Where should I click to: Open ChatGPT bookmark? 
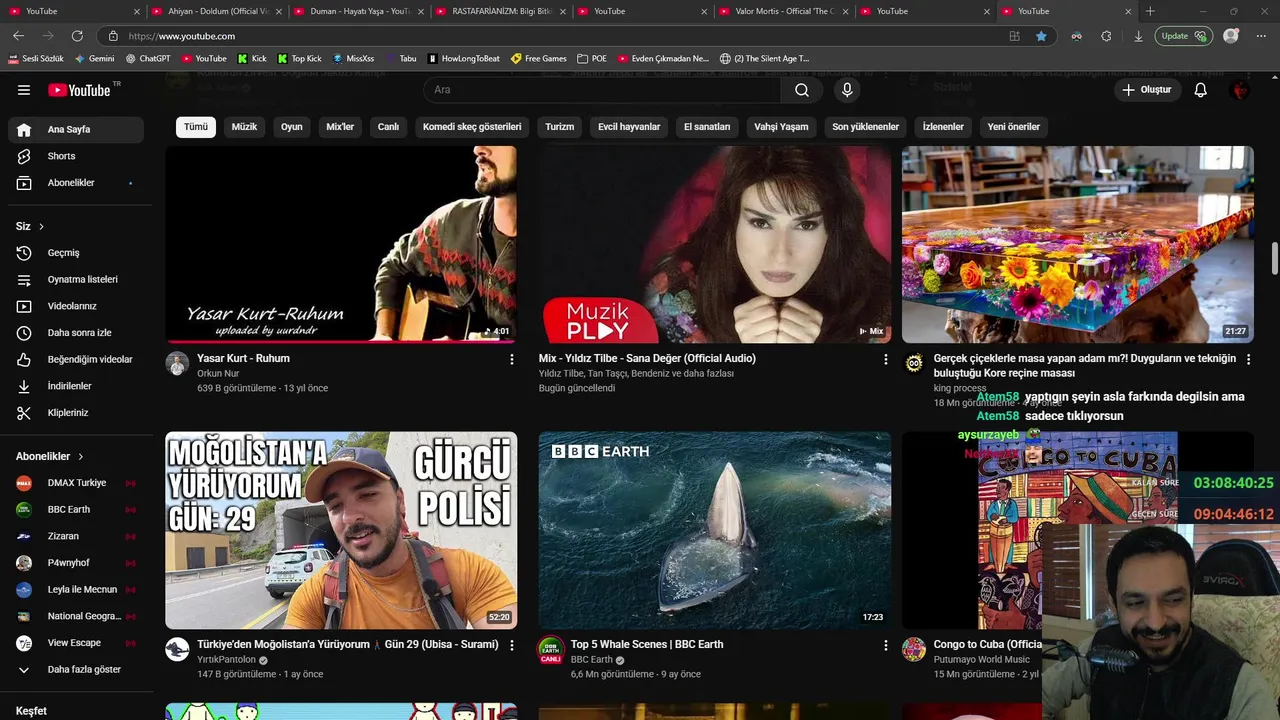tap(147, 59)
